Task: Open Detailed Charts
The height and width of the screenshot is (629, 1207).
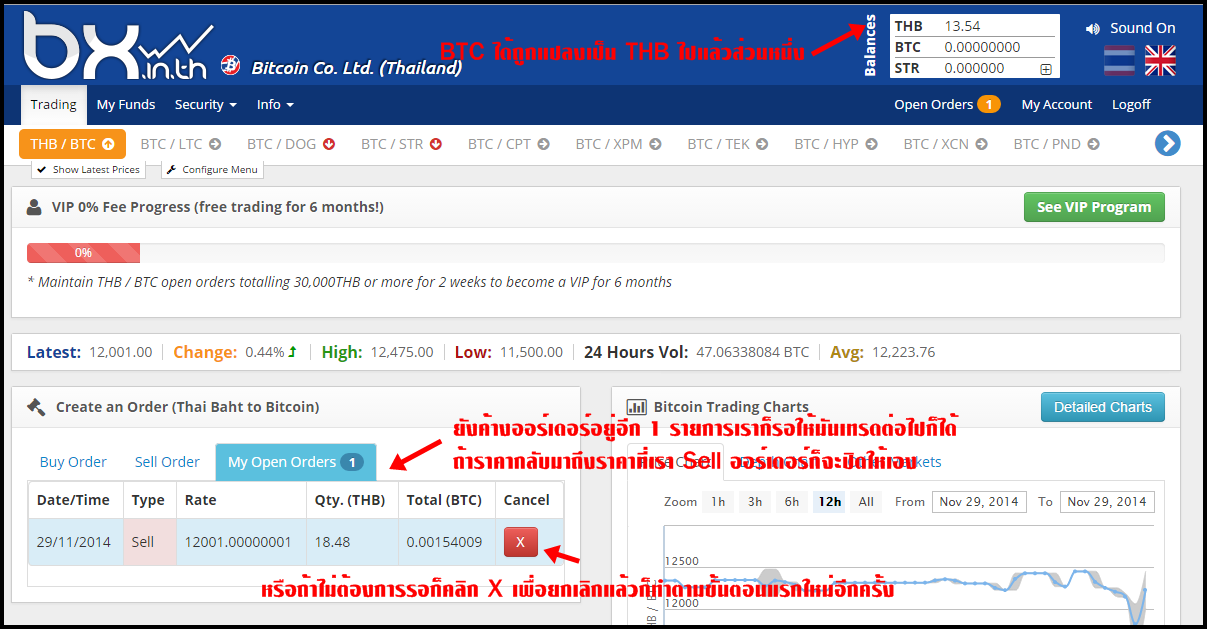Action: point(1102,407)
